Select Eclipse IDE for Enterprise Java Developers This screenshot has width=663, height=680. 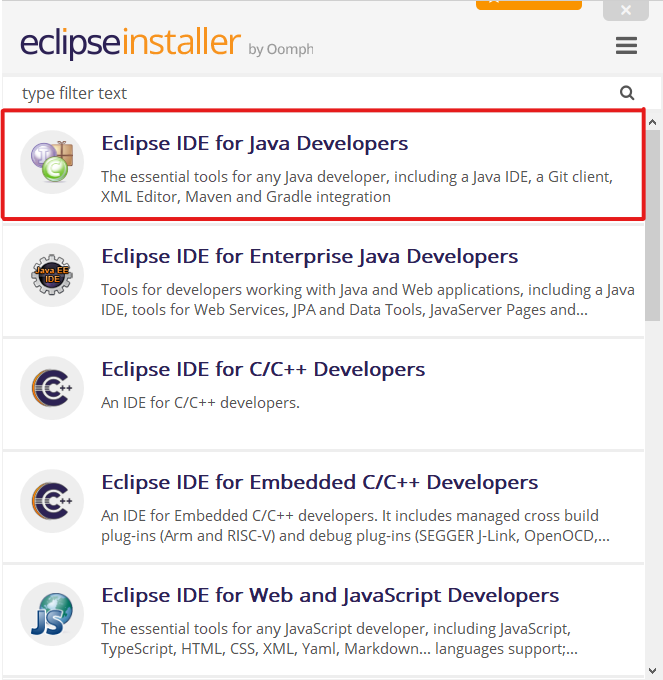pos(323,281)
